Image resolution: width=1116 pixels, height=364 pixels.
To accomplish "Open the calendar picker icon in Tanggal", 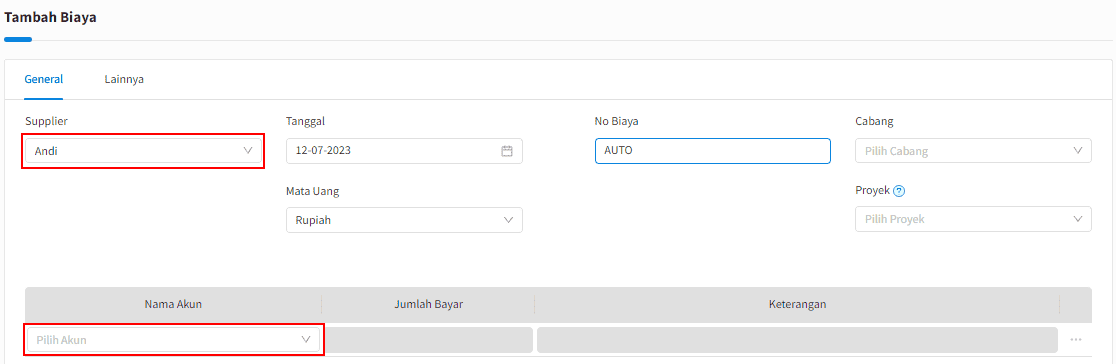I will (507, 151).
